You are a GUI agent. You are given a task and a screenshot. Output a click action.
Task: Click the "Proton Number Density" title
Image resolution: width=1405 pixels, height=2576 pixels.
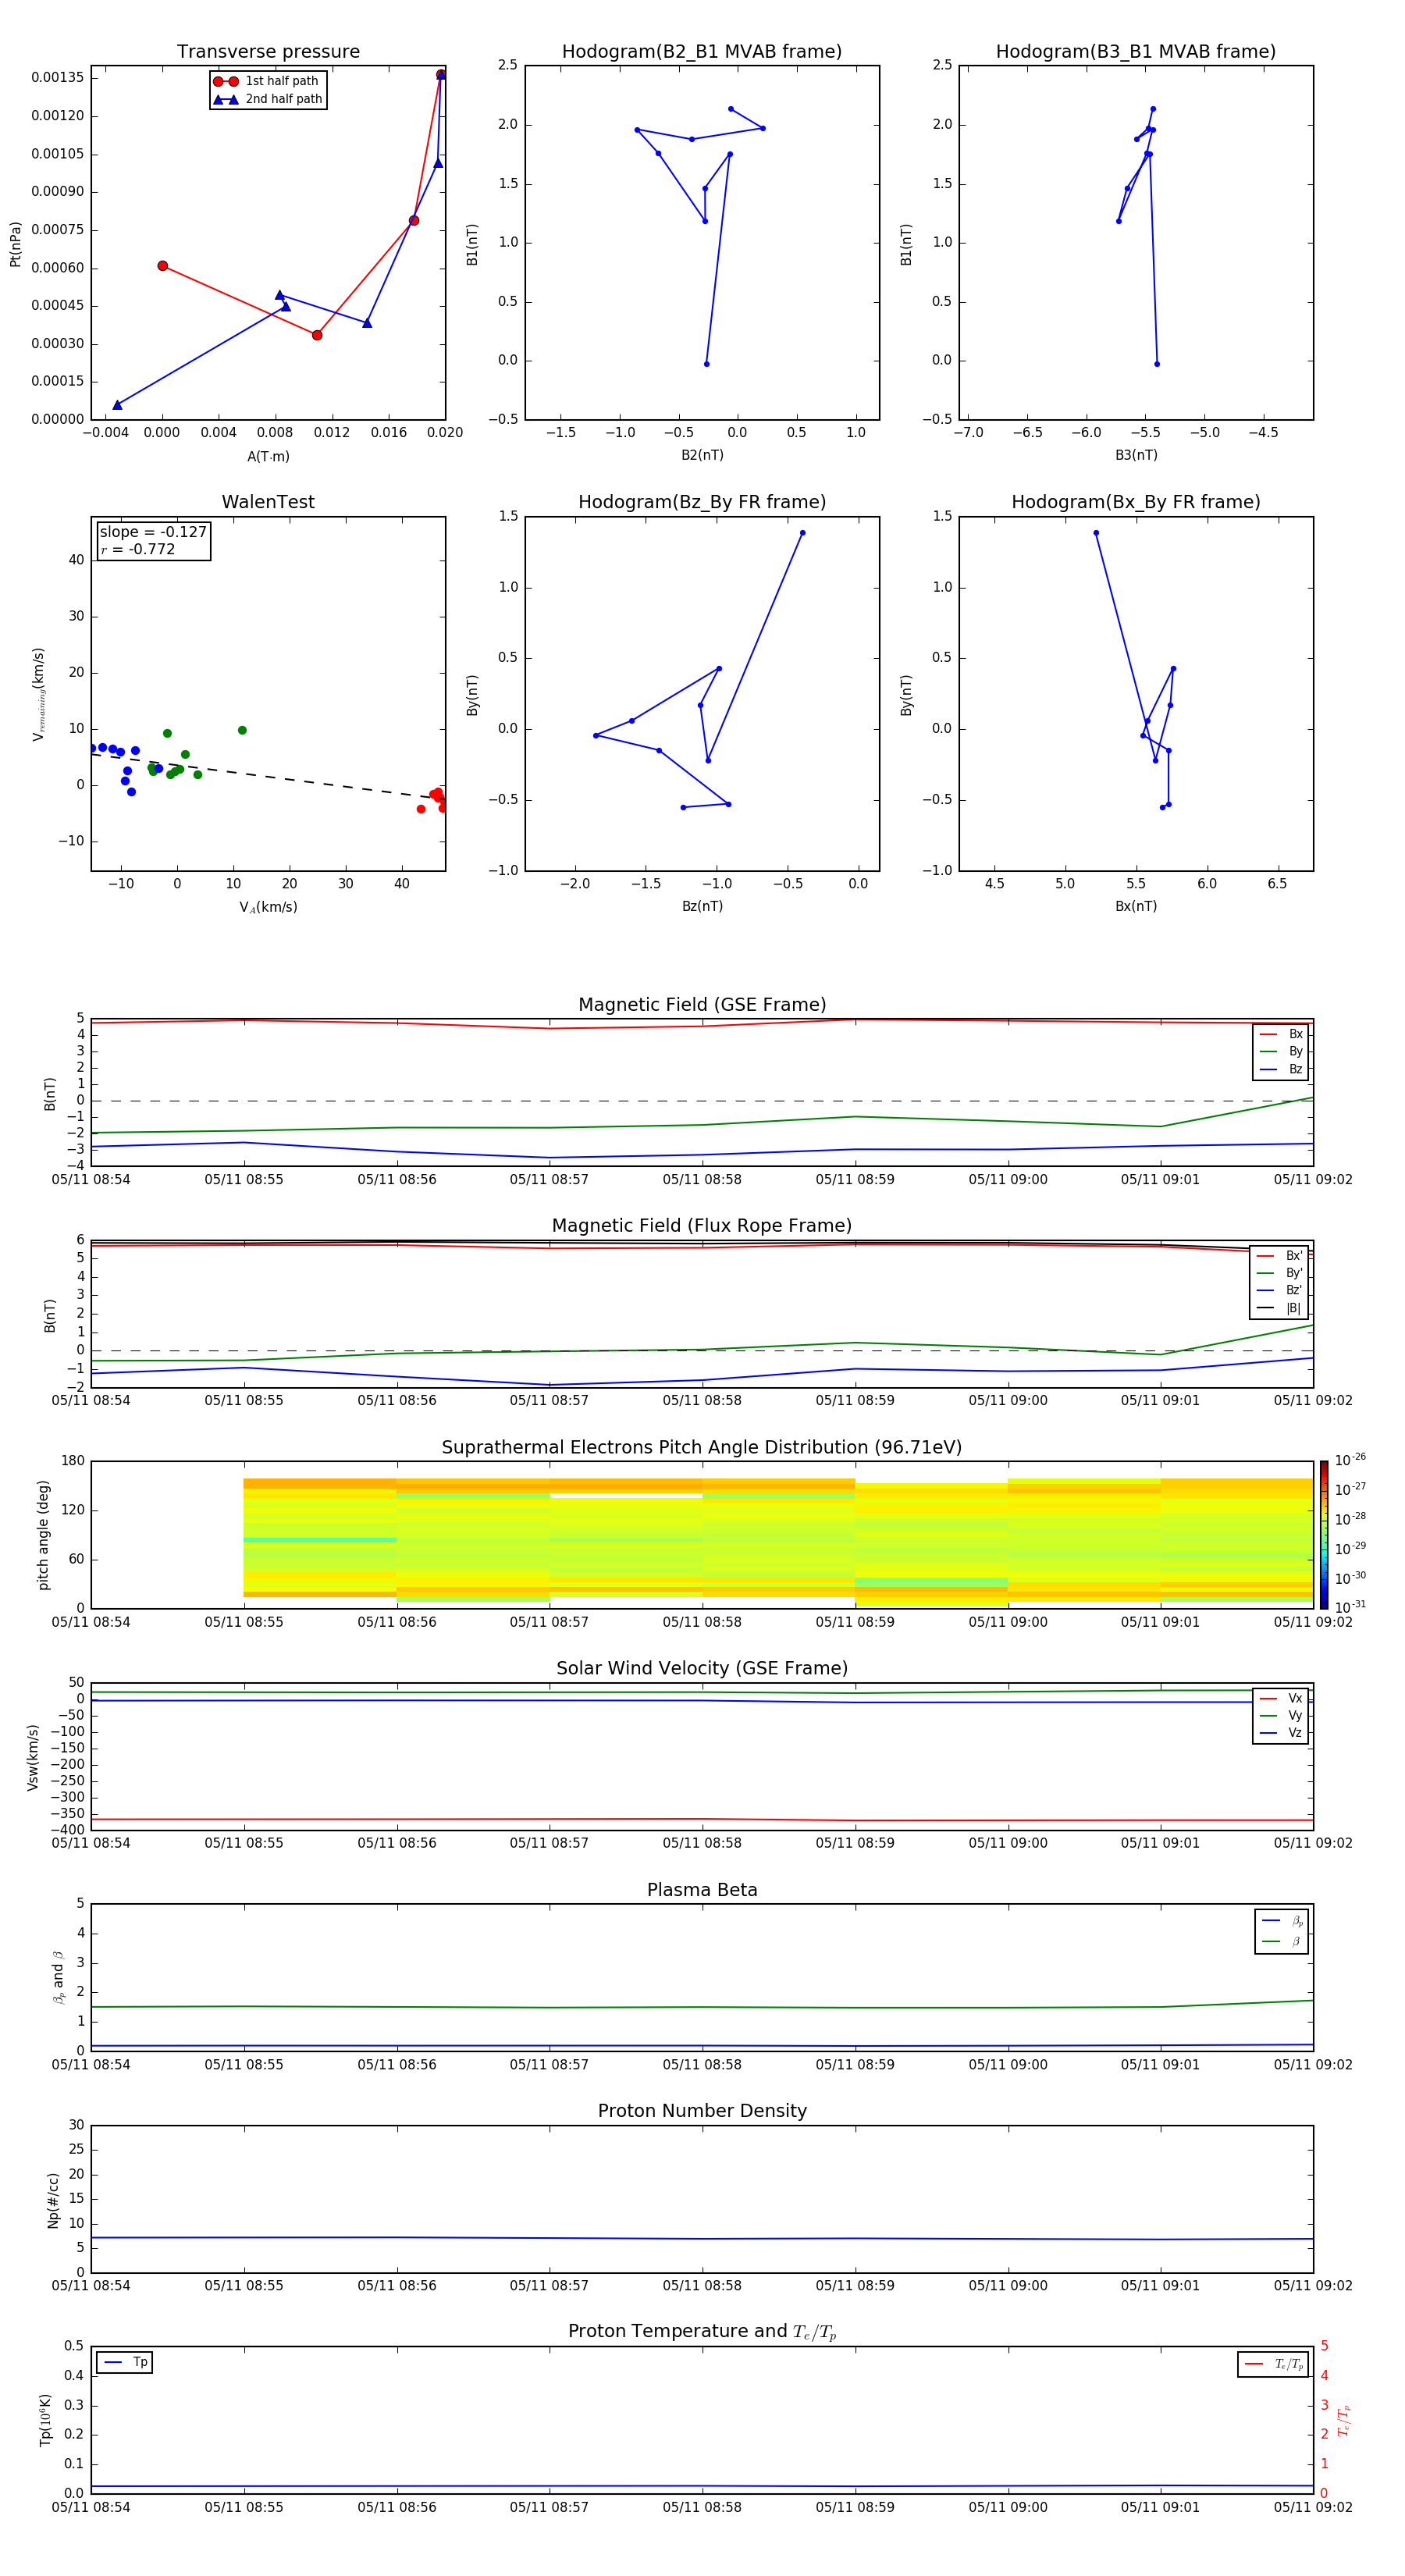click(702, 2111)
